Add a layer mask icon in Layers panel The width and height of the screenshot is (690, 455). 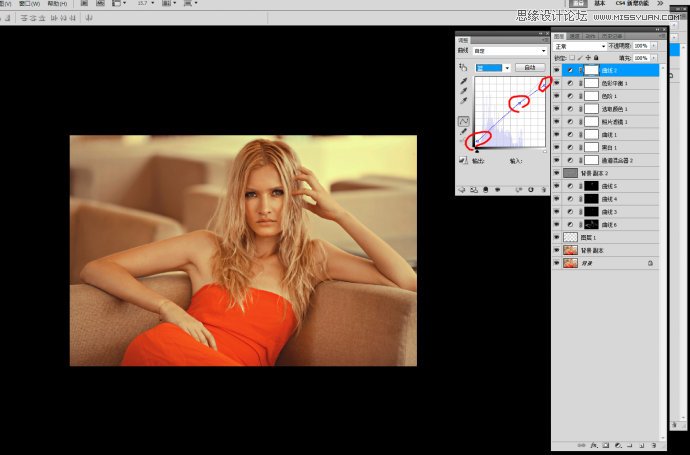(606, 445)
